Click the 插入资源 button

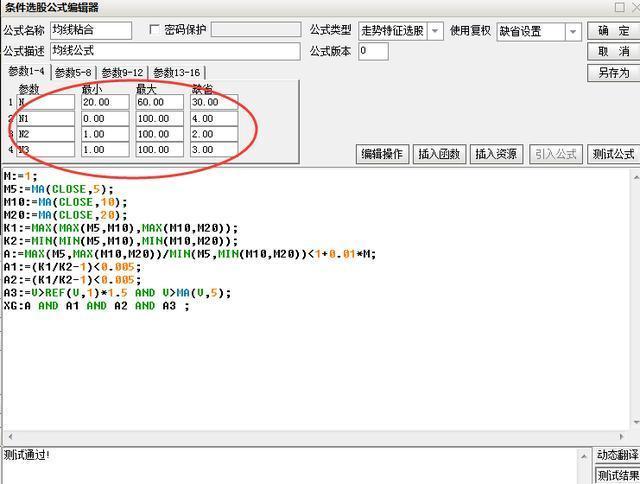pyautogui.click(x=496, y=154)
